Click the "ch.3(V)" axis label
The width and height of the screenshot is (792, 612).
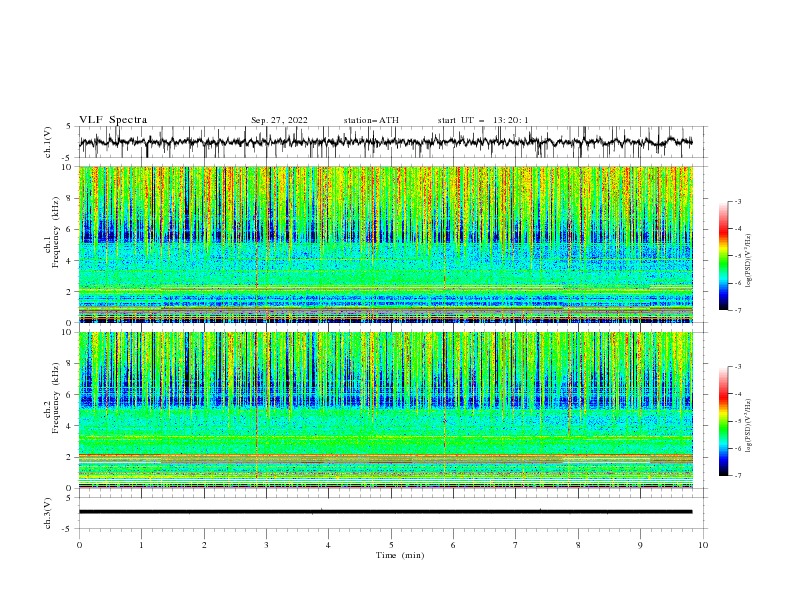(48, 513)
